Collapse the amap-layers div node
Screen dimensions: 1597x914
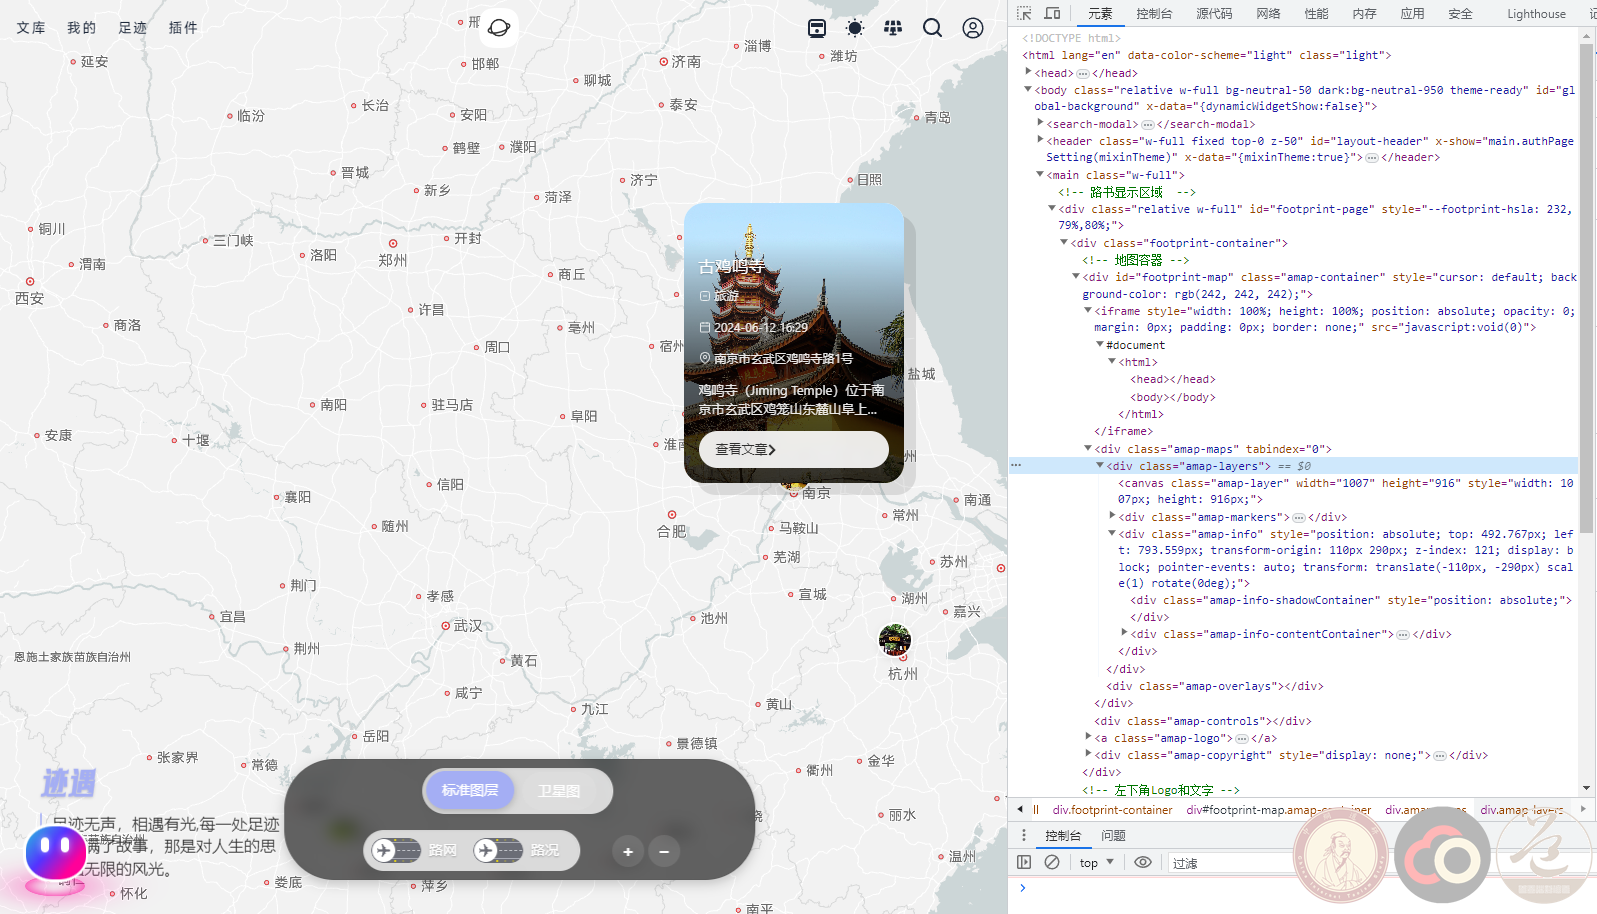pyautogui.click(x=1100, y=466)
